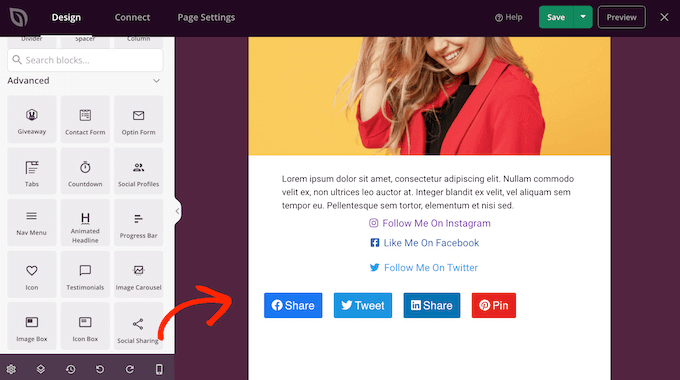Focus the Search blocks field
The height and width of the screenshot is (380, 680).
click(85, 60)
